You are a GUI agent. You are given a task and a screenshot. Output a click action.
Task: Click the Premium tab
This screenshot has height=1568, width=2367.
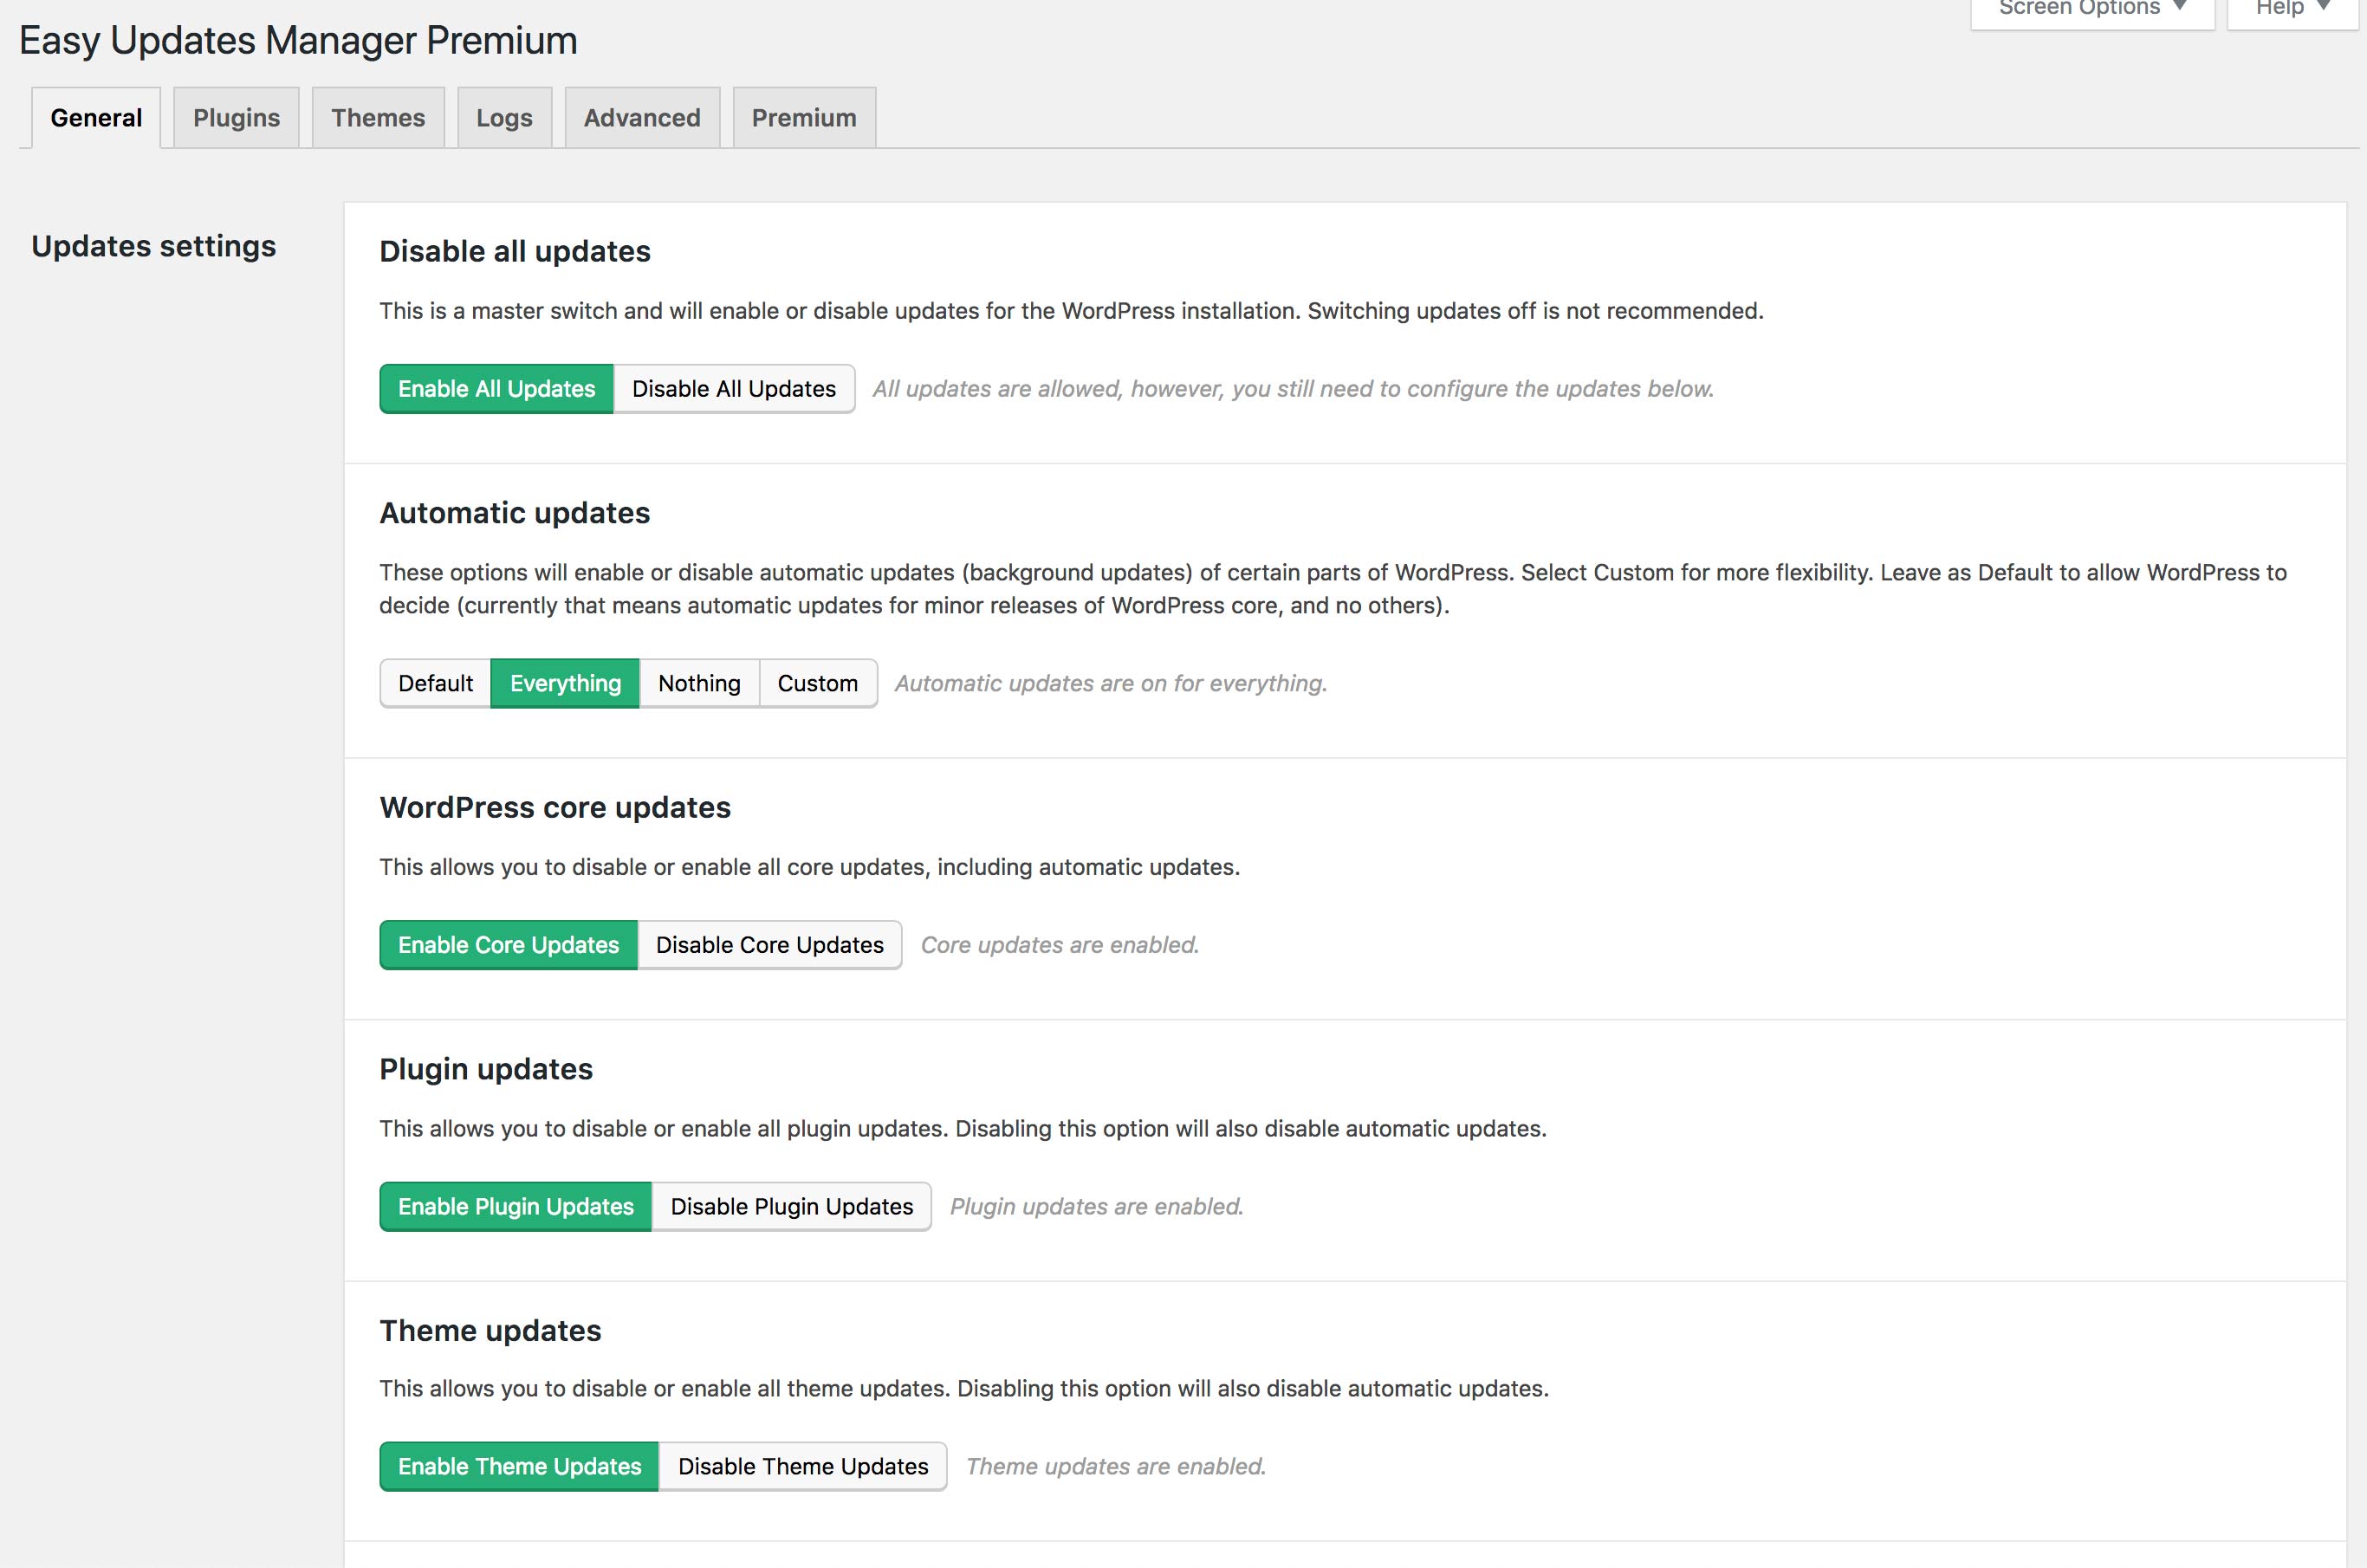(803, 117)
